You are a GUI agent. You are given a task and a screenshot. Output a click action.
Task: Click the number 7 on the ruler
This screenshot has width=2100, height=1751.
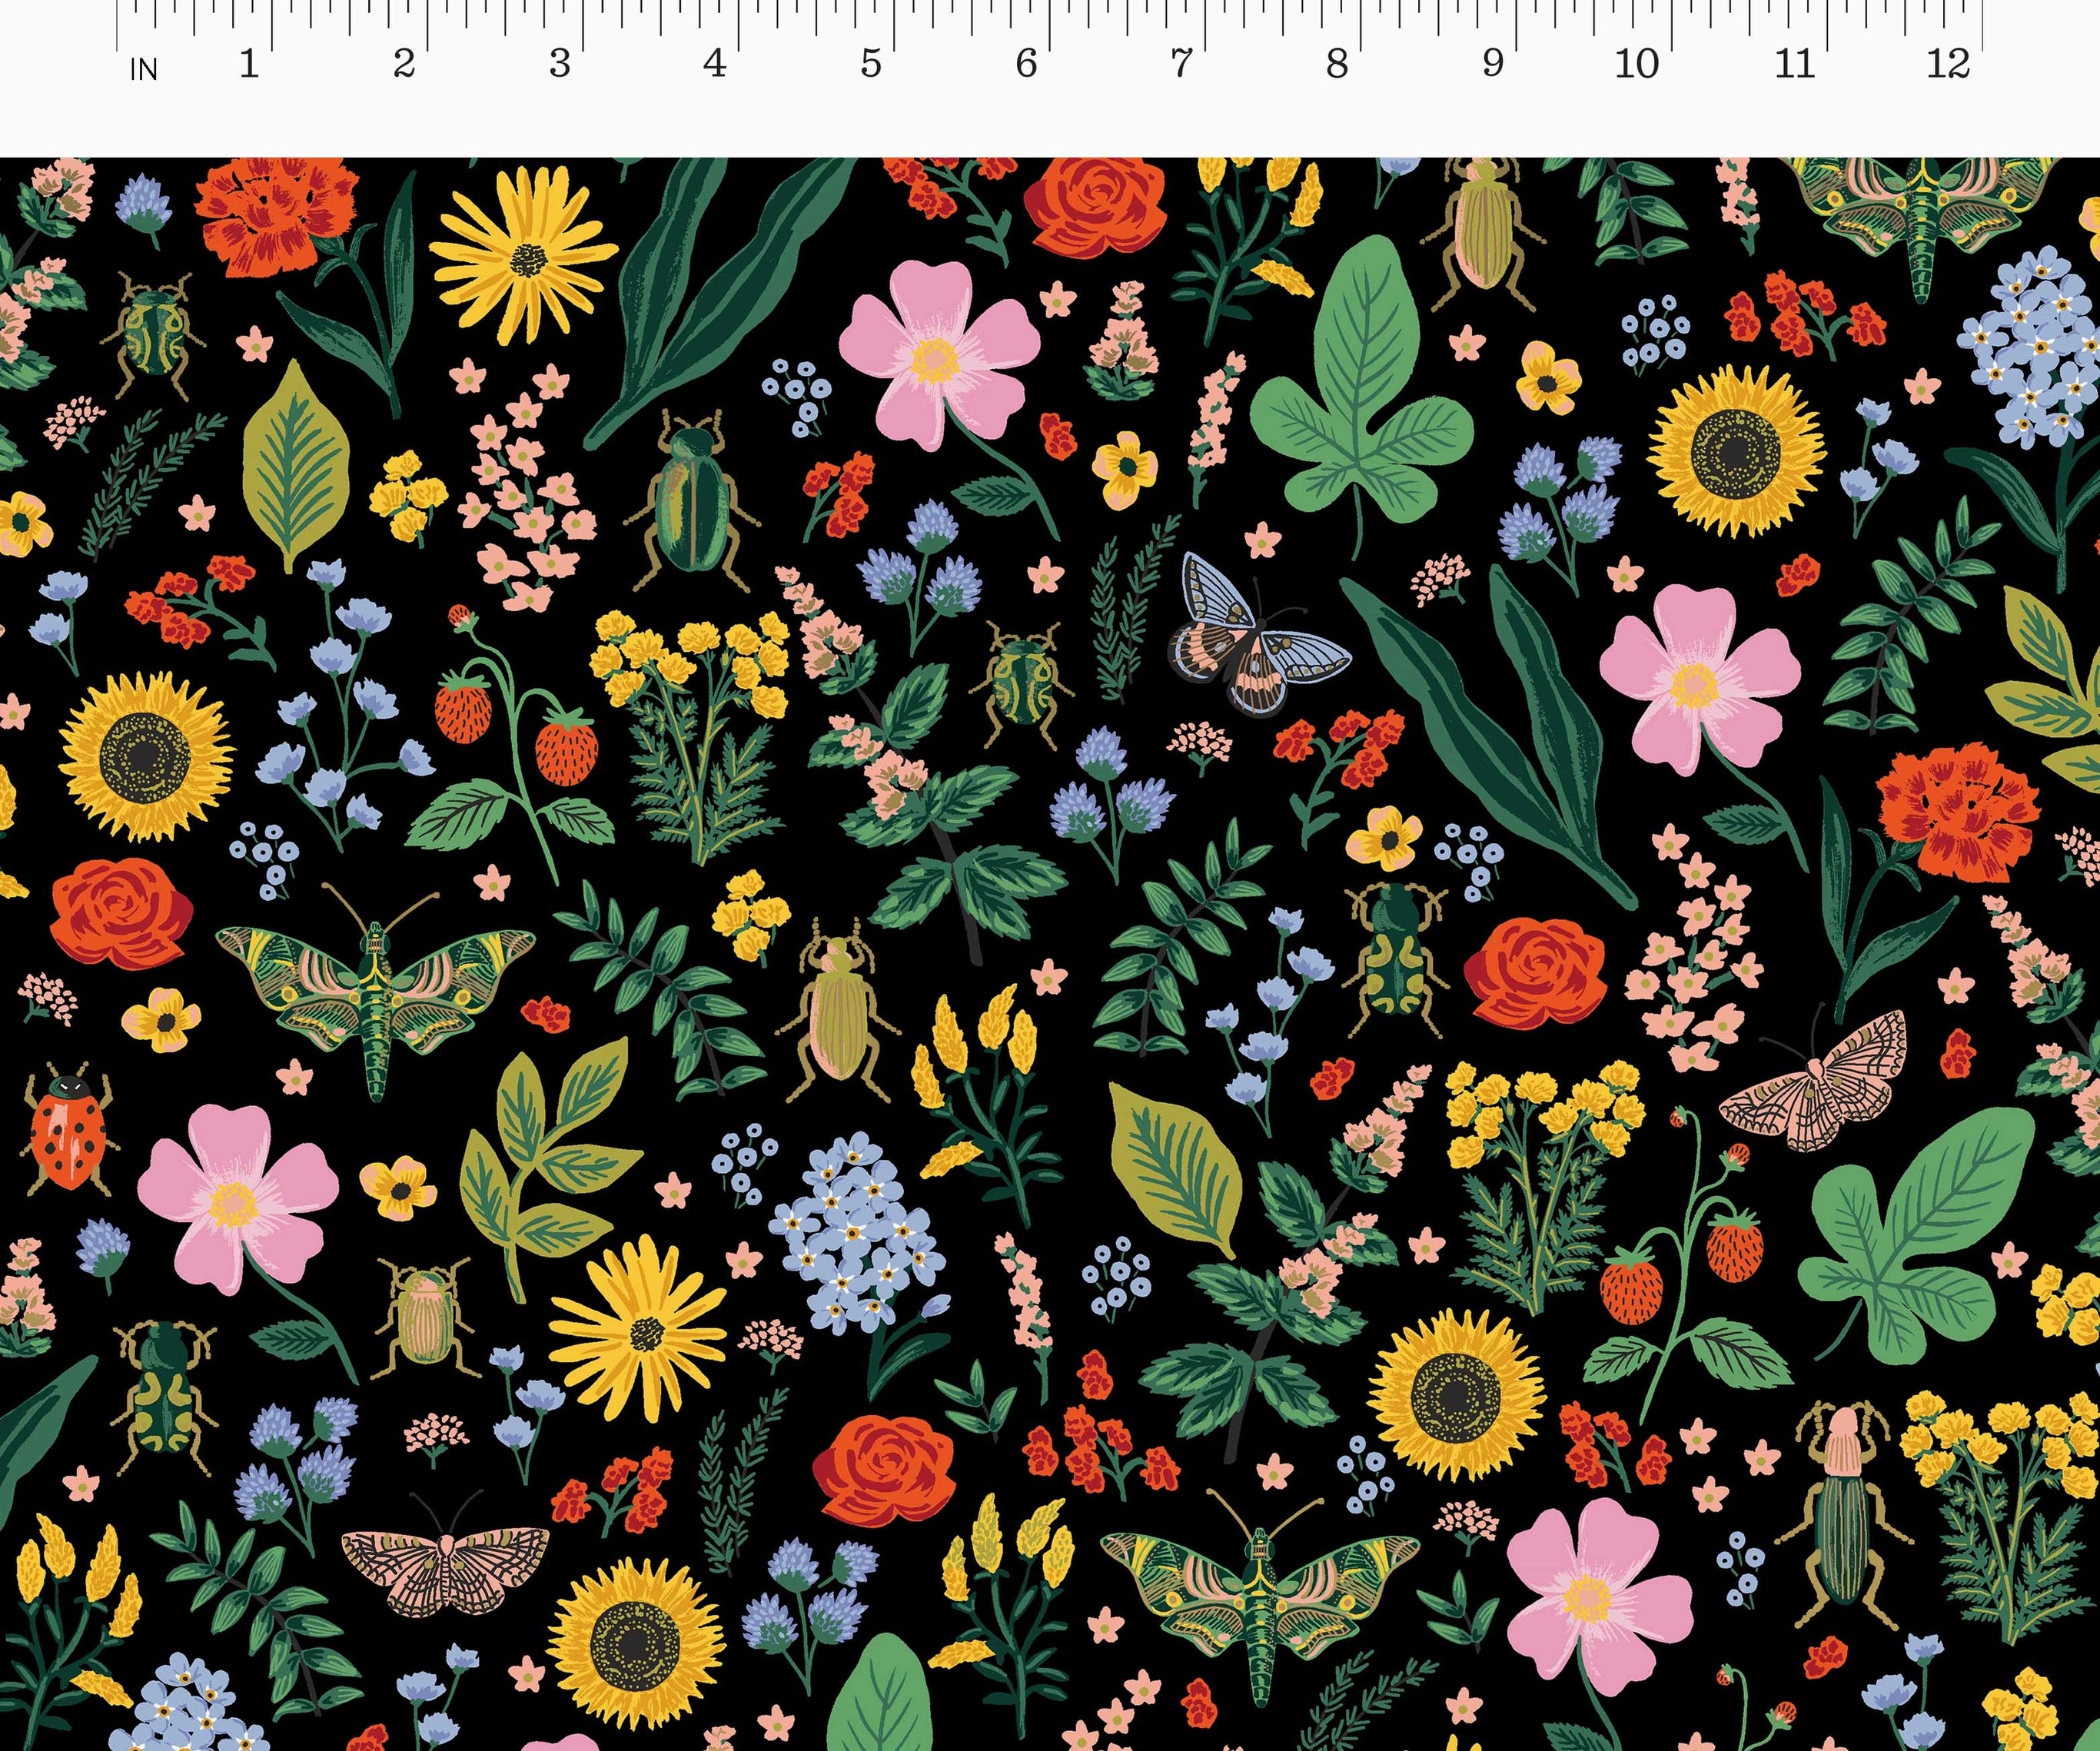pyautogui.click(x=1182, y=64)
